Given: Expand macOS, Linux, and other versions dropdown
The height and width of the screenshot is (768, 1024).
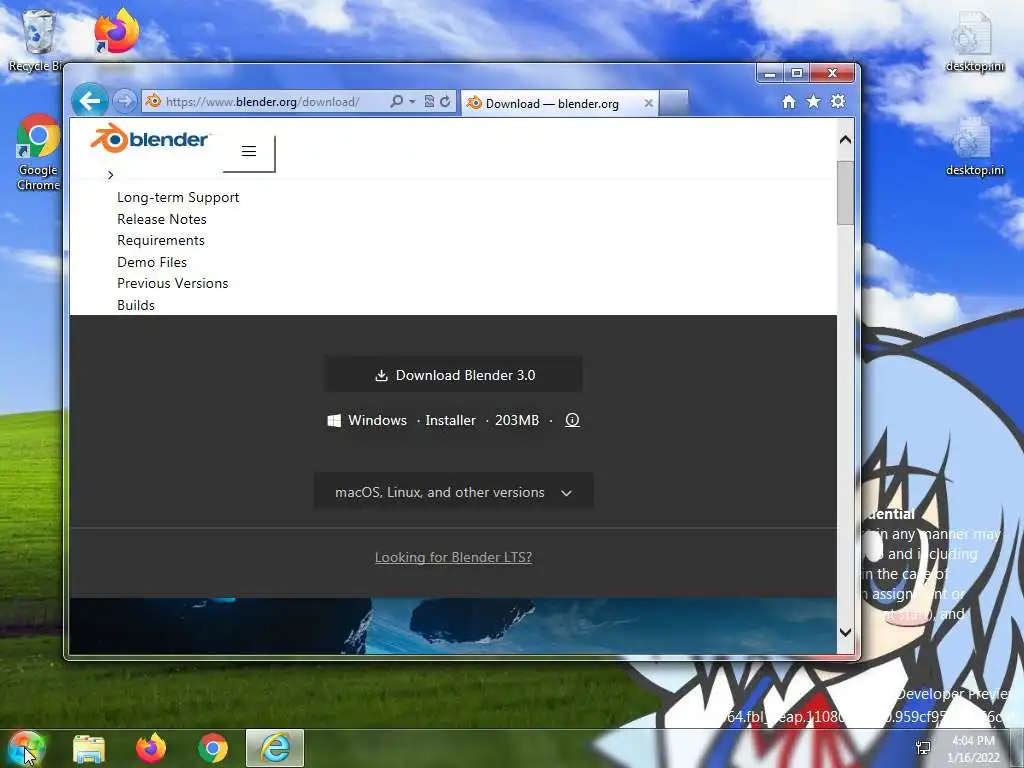Looking at the screenshot, I should point(453,492).
